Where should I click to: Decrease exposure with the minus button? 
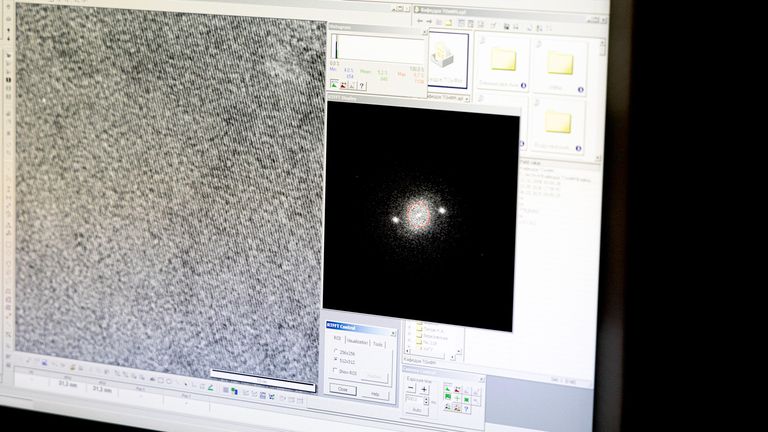(x=411, y=388)
